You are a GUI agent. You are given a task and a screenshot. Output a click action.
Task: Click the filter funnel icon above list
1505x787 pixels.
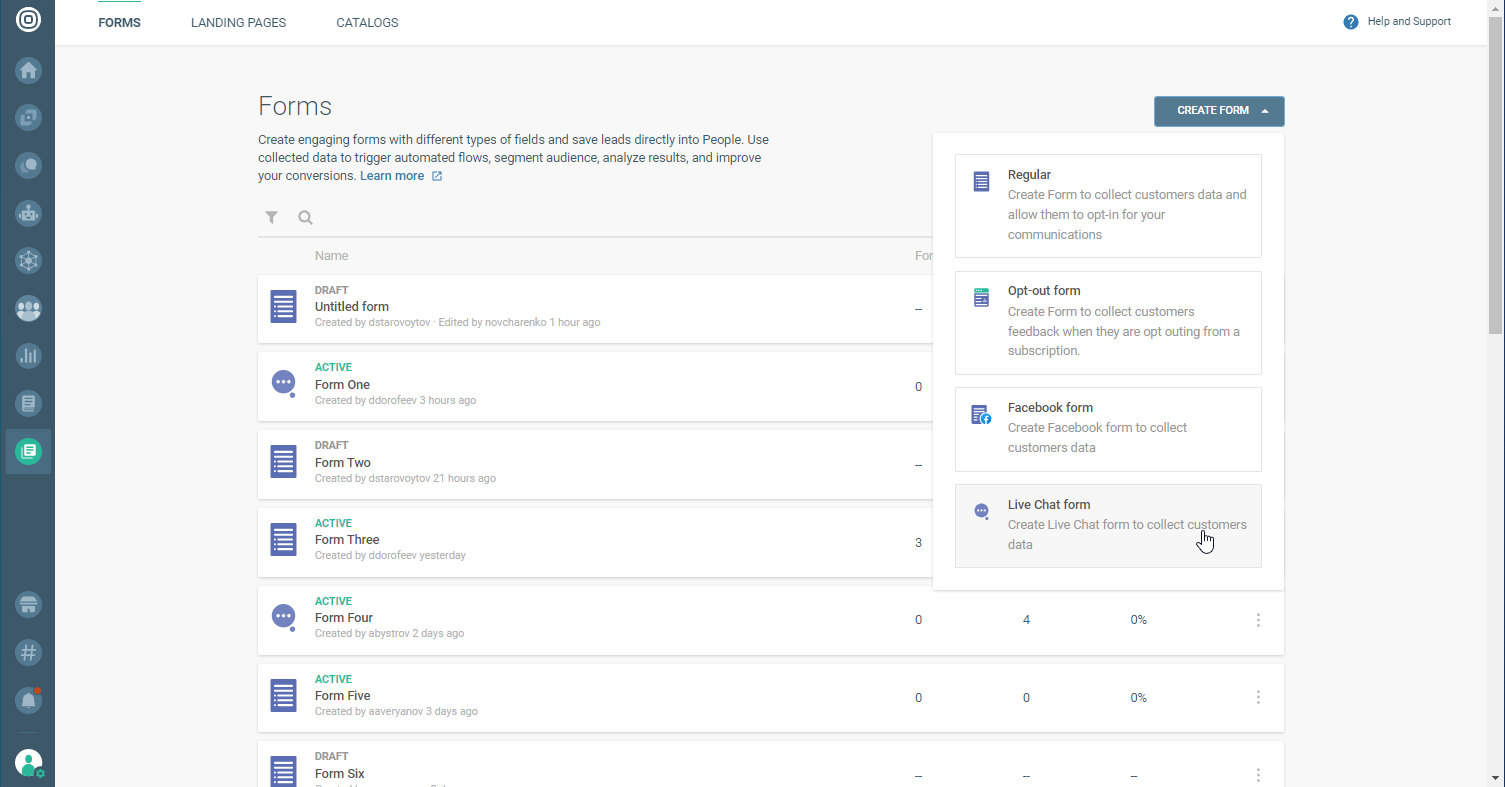pos(271,217)
